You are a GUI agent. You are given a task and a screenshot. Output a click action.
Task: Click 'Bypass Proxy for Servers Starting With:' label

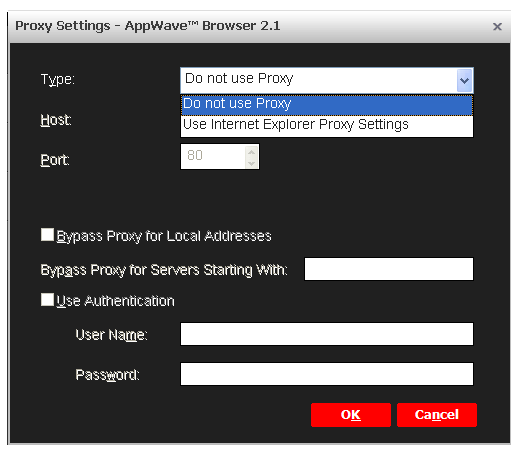point(164,270)
